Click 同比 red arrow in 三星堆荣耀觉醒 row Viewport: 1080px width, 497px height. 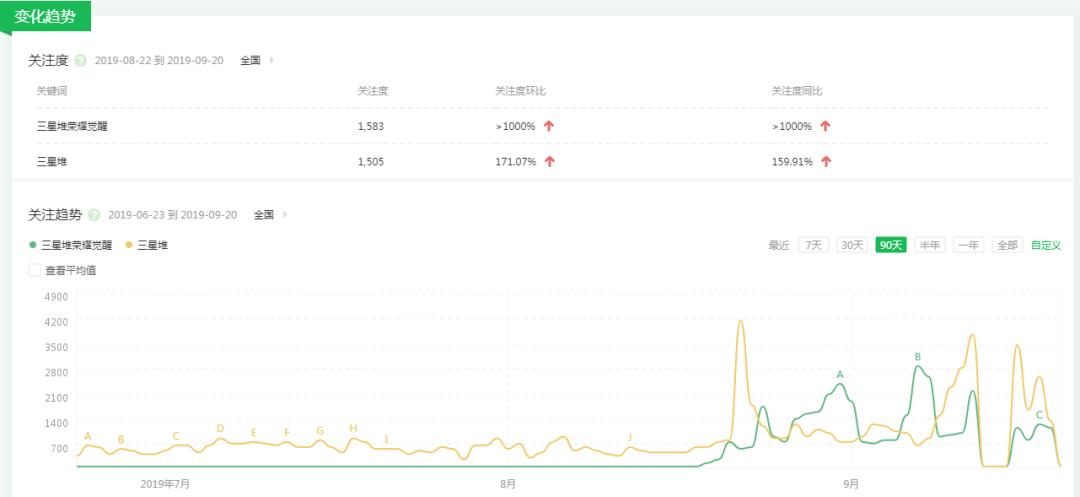(826, 126)
